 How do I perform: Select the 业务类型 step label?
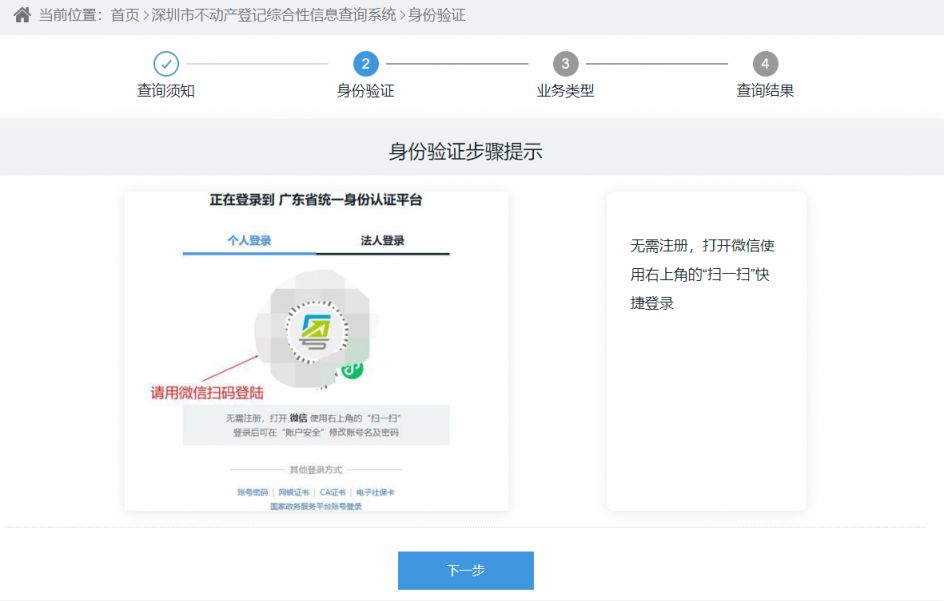coord(565,90)
